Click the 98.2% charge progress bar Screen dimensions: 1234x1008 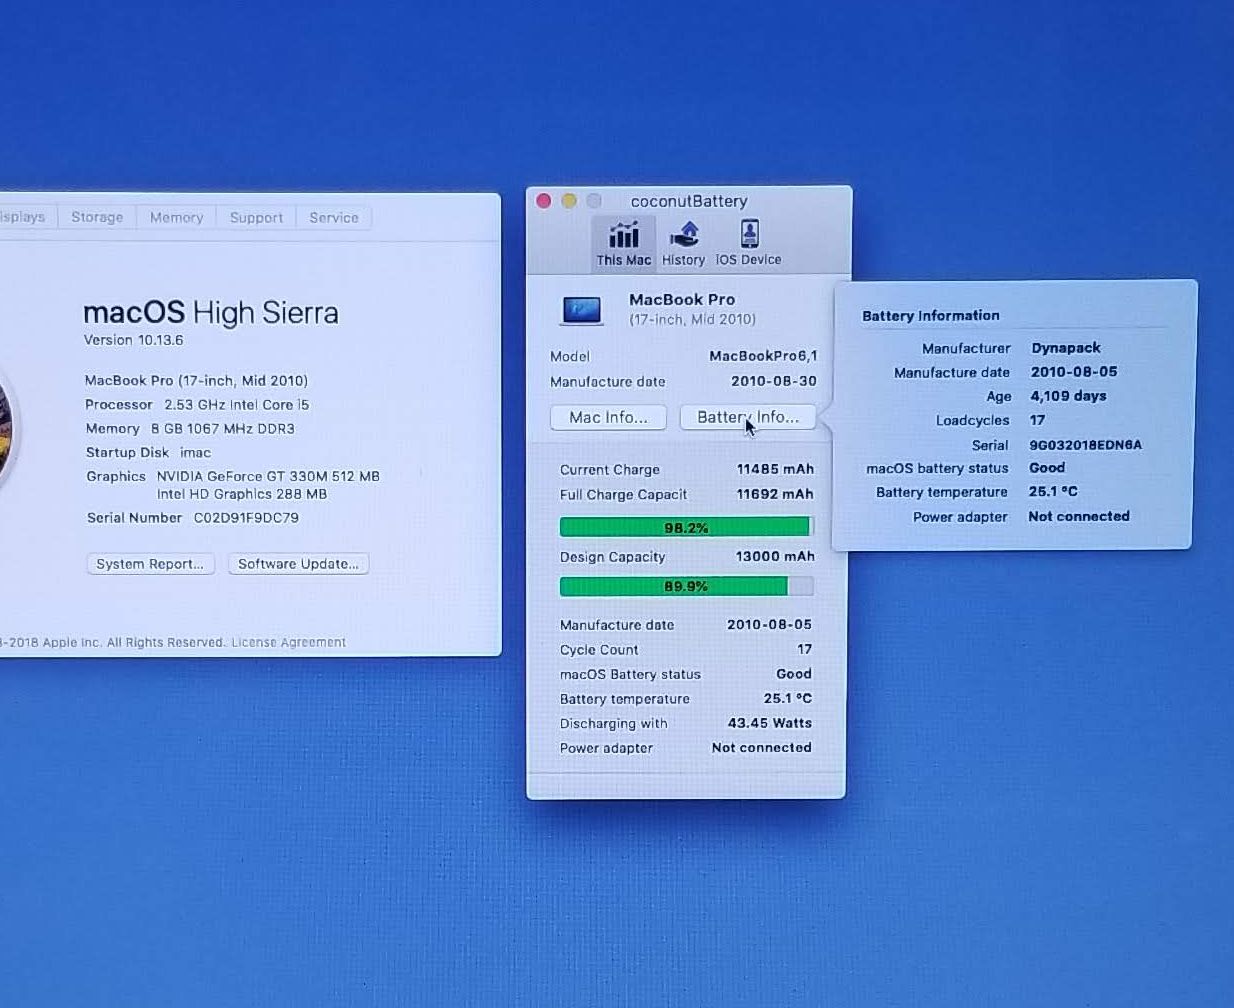686,527
